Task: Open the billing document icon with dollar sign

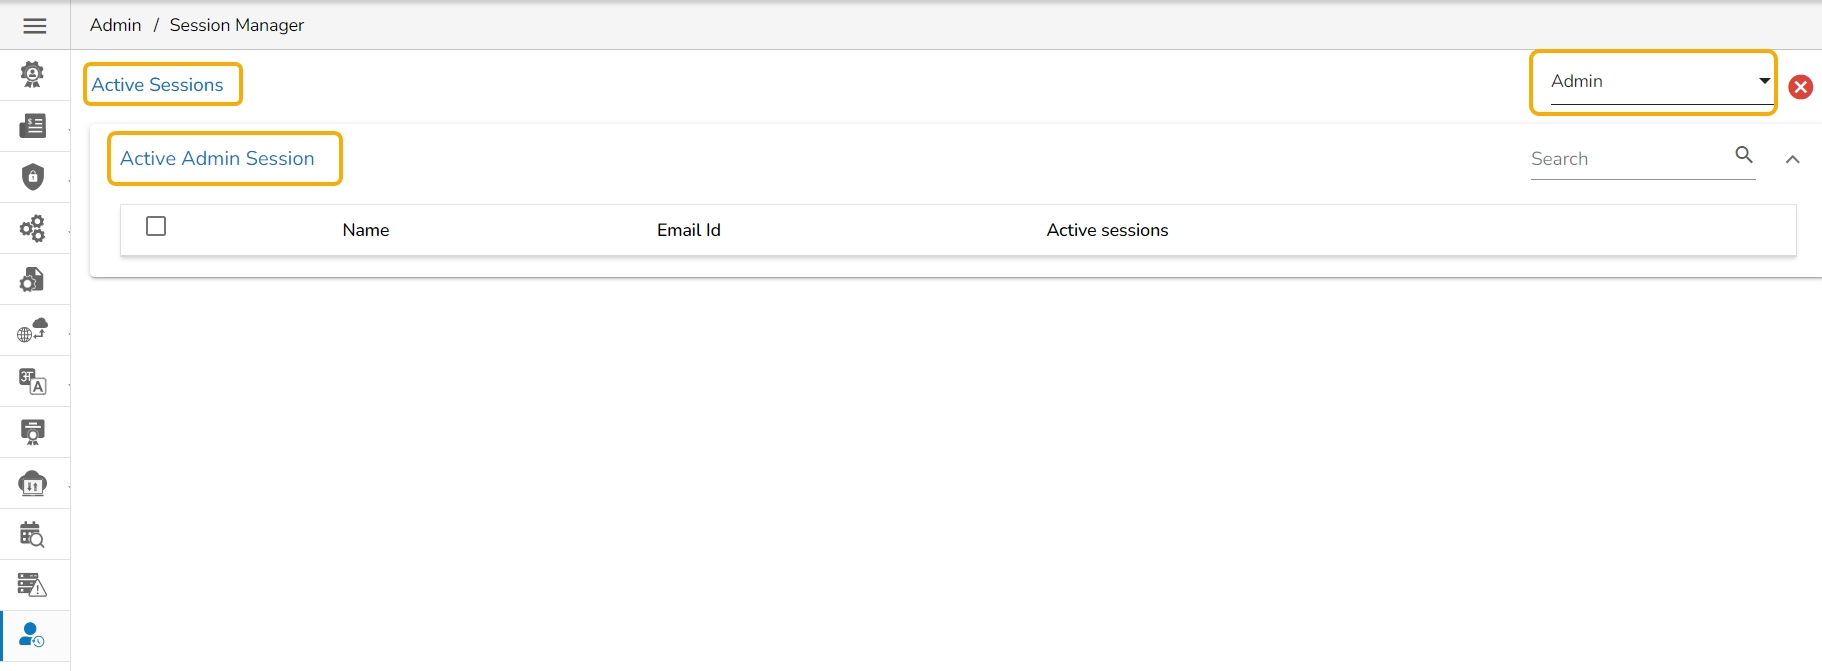Action: coord(33,126)
